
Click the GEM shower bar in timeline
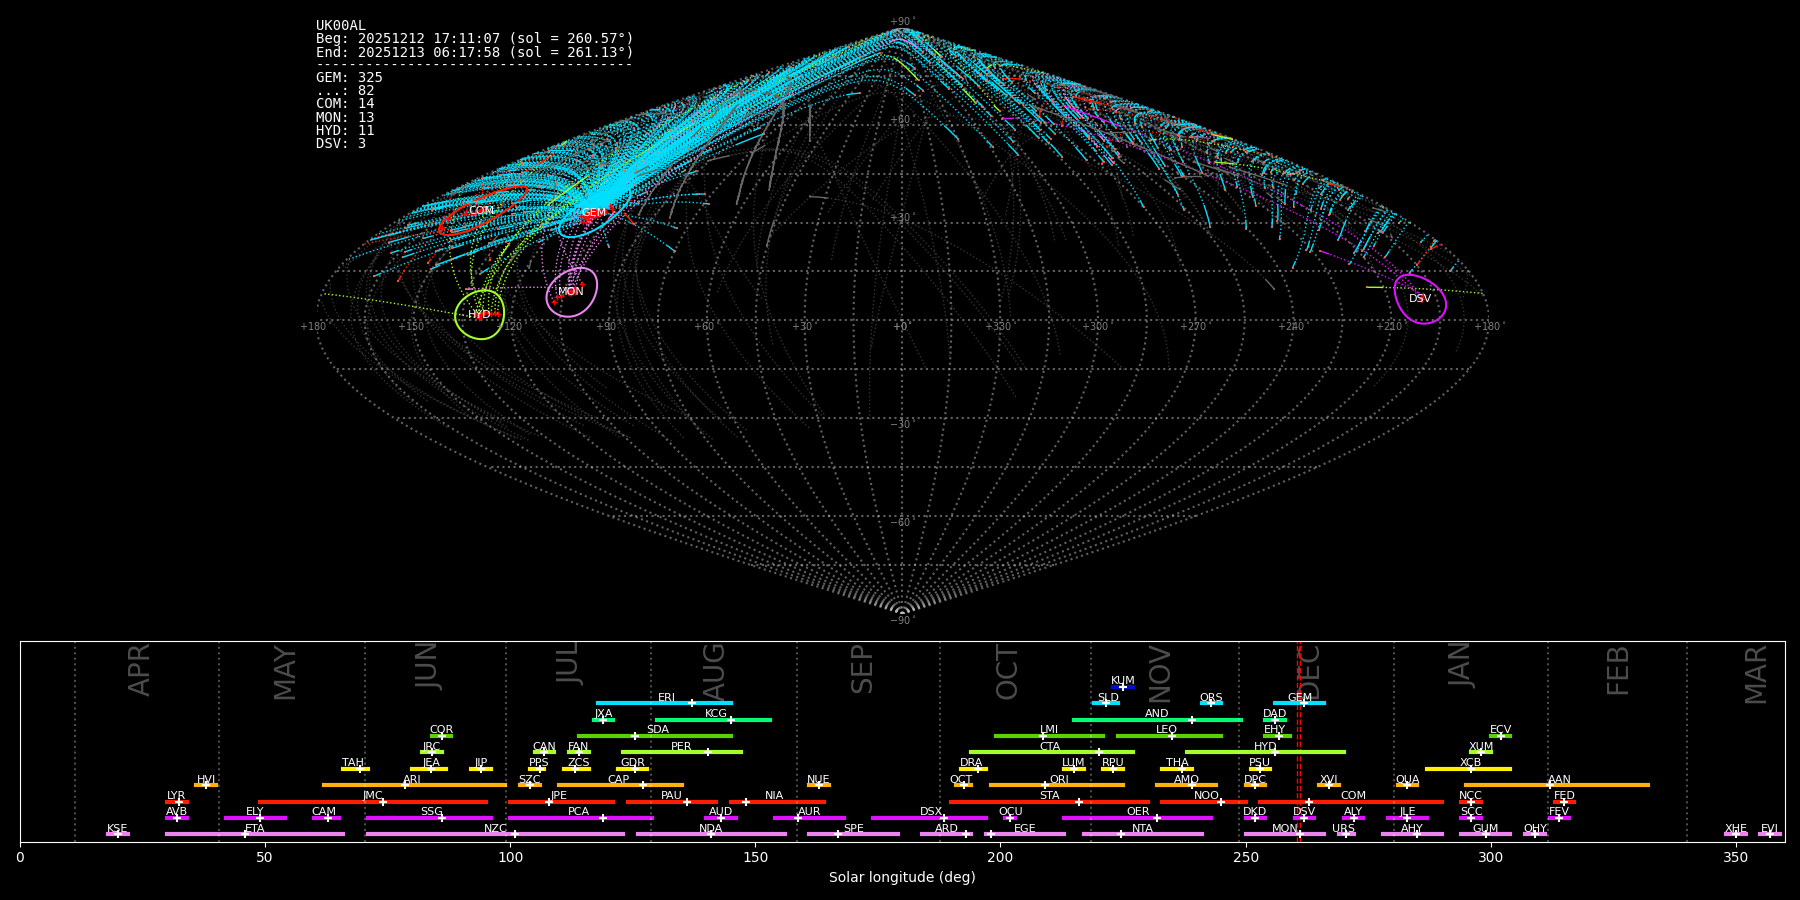coord(1299,703)
